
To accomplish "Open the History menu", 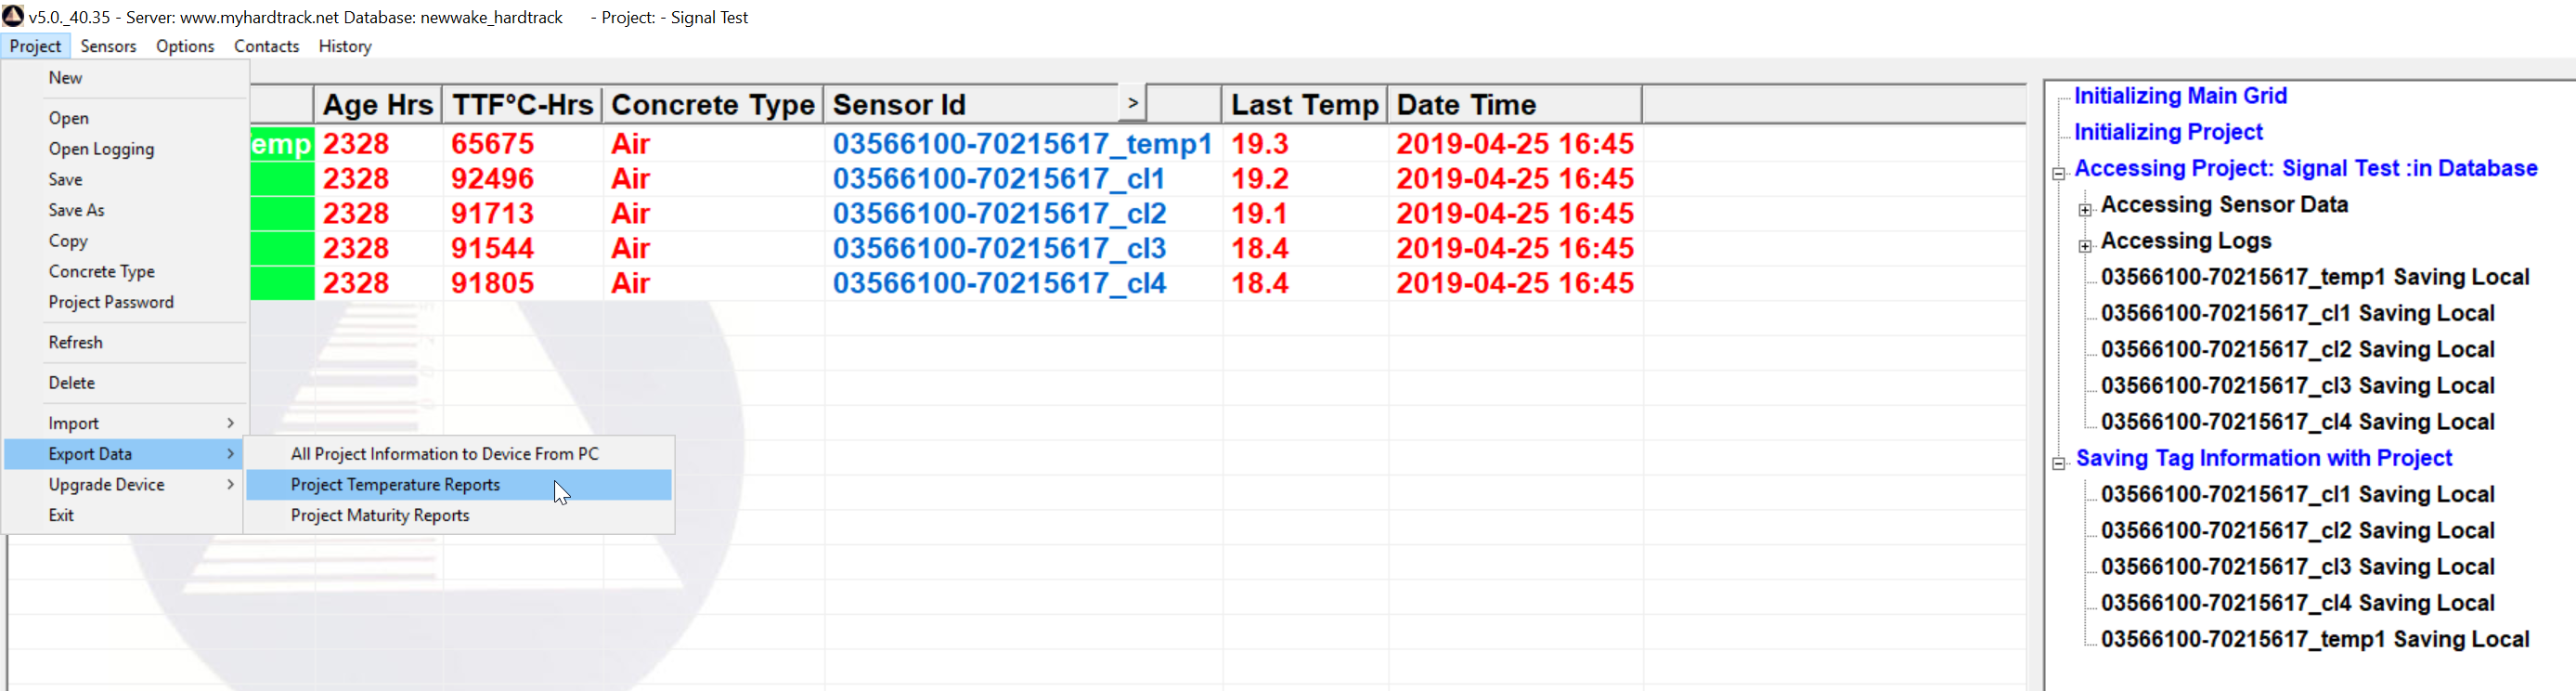I will pos(345,46).
